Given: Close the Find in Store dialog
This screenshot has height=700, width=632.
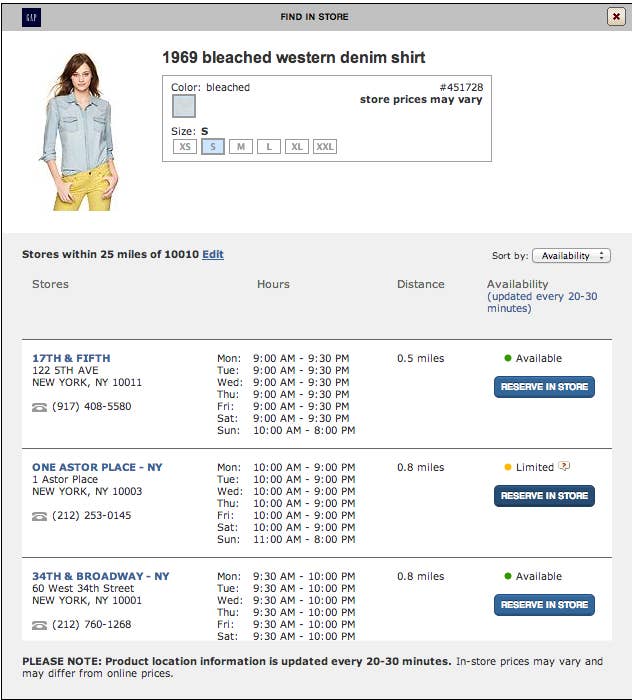Looking at the screenshot, I should (616, 17).
